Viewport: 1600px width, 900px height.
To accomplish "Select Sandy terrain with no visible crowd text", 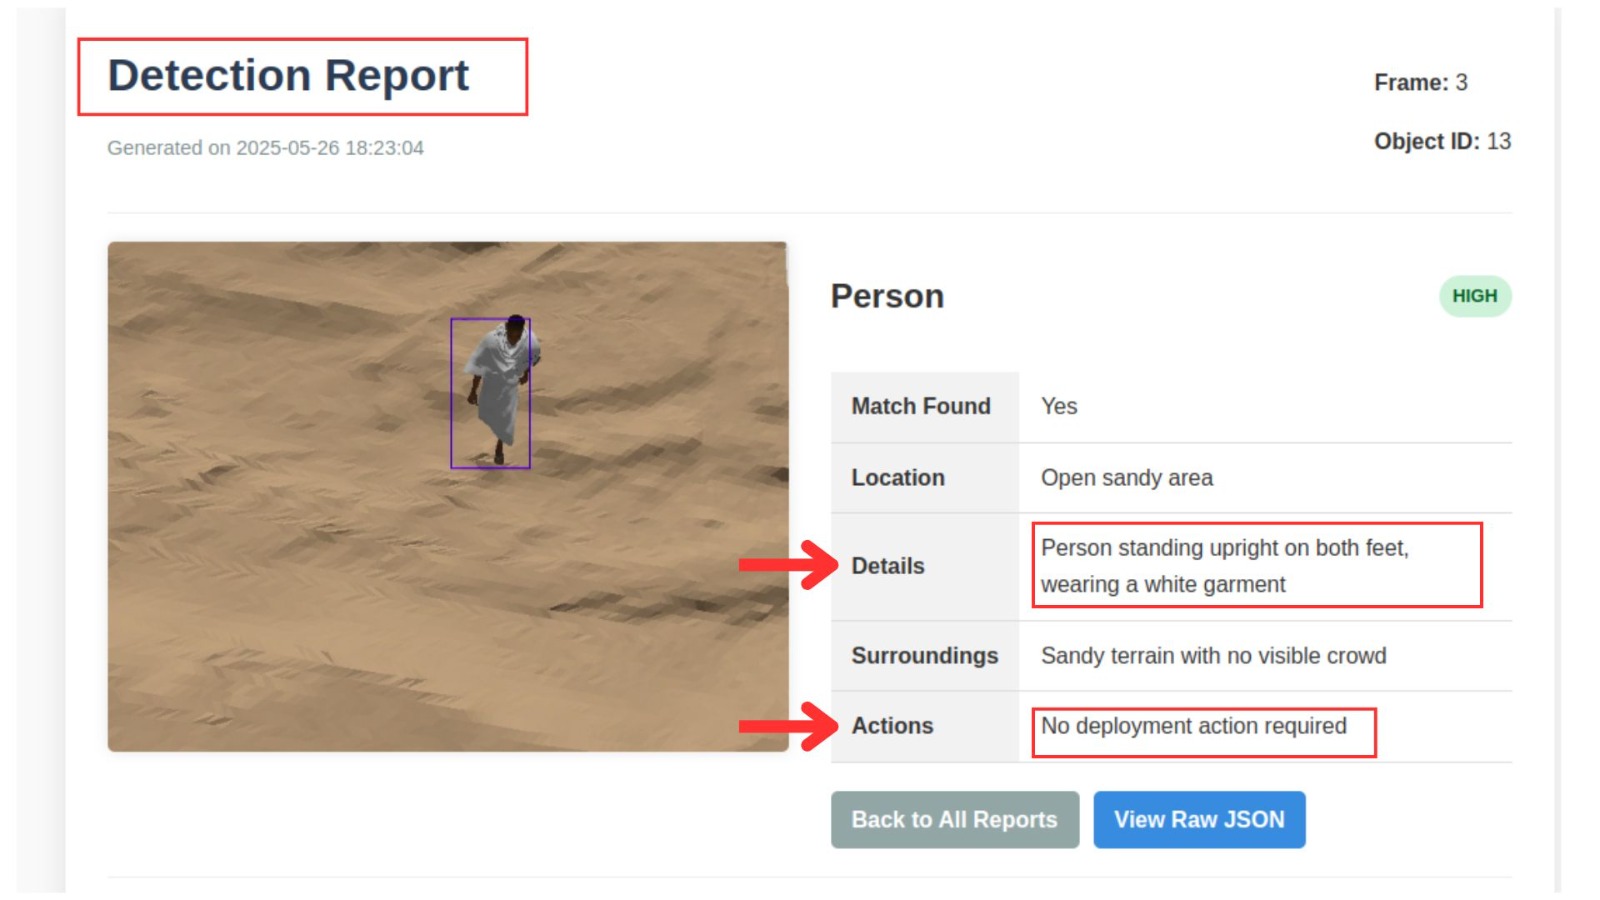I will (x=1214, y=656).
